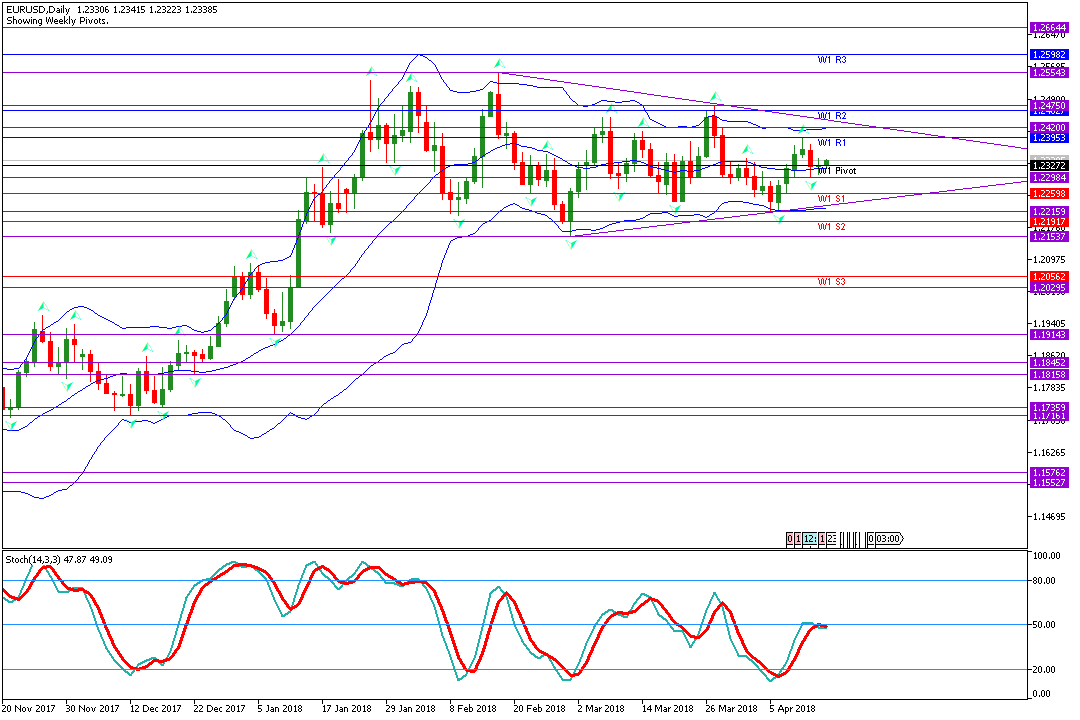
Task: Click the 0.00 stochastic scale value
Action: click(1042, 694)
